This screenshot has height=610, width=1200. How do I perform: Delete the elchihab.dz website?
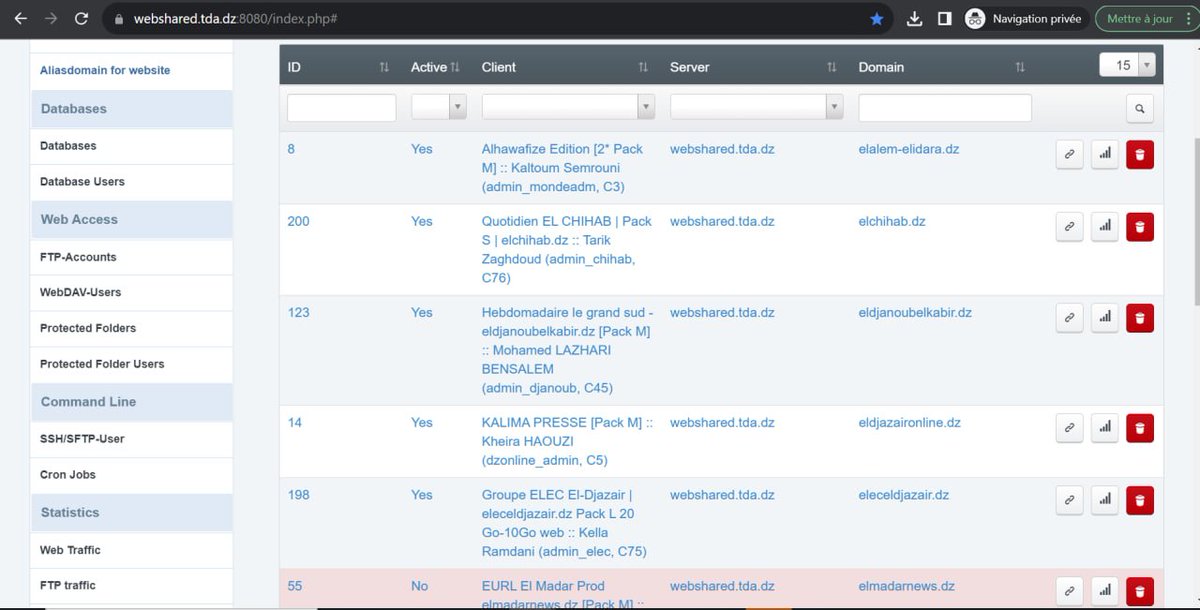(1139, 227)
